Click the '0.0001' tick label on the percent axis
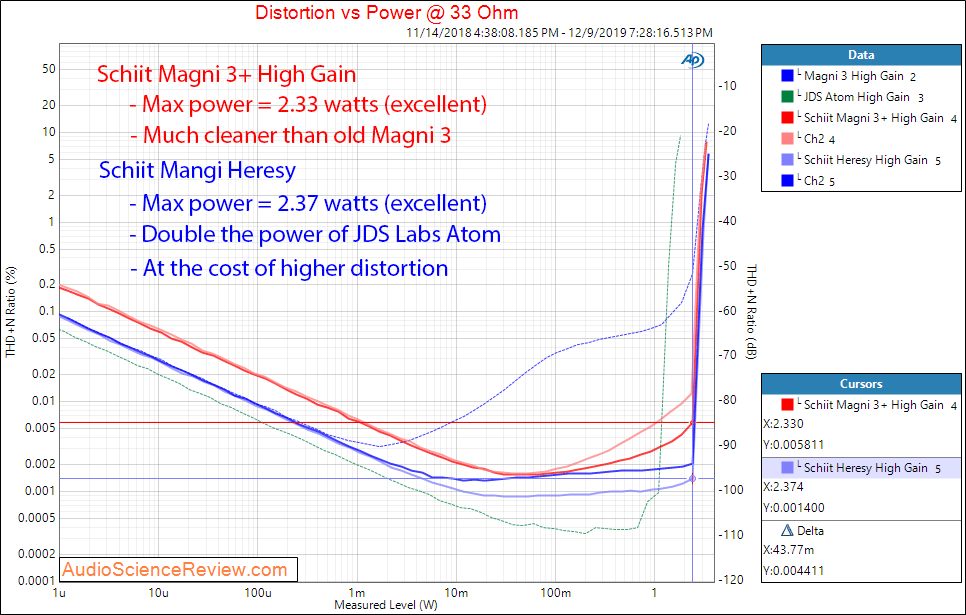 [37, 580]
